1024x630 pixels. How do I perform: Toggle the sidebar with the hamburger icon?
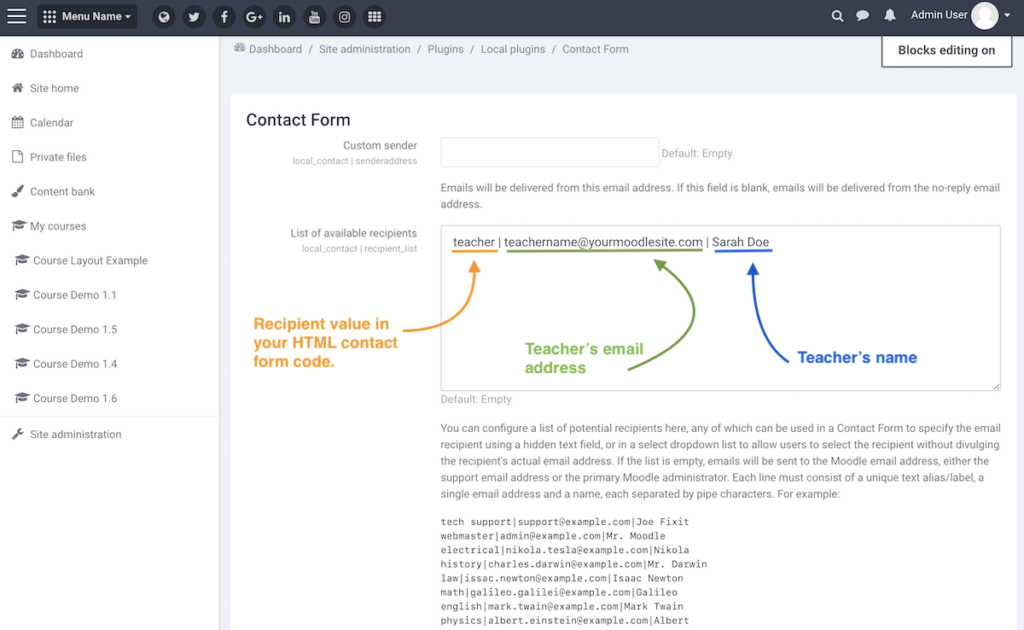pyautogui.click(x=16, y=16)
